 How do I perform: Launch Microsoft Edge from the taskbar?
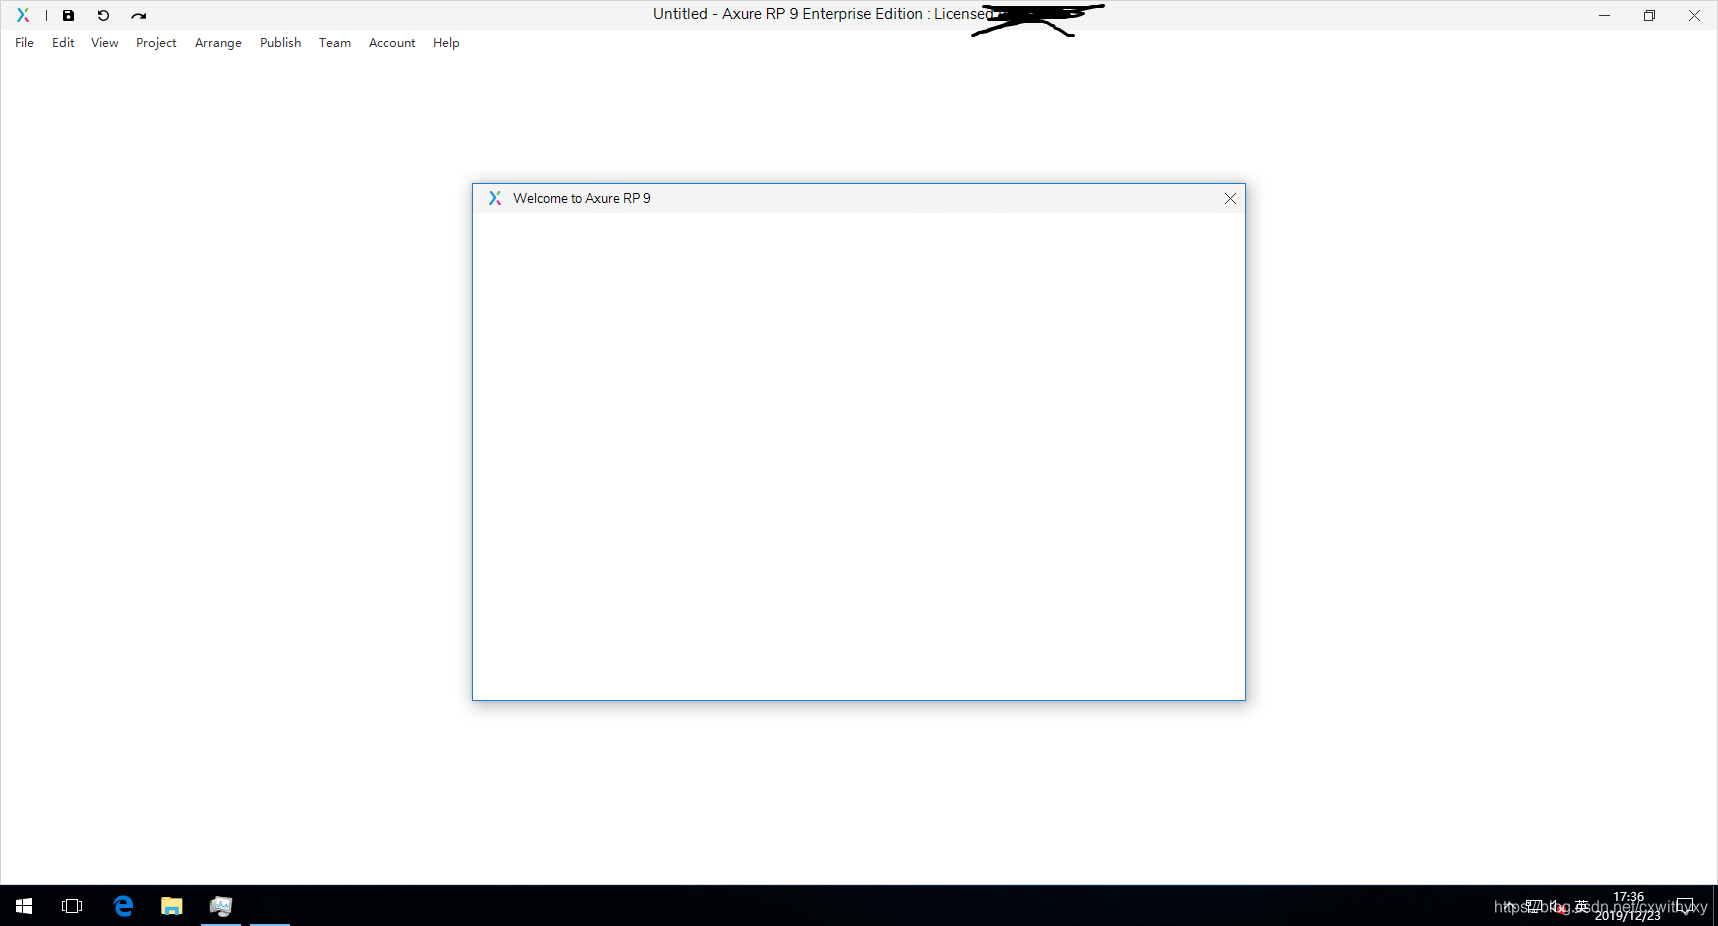[x=123, y=906]
